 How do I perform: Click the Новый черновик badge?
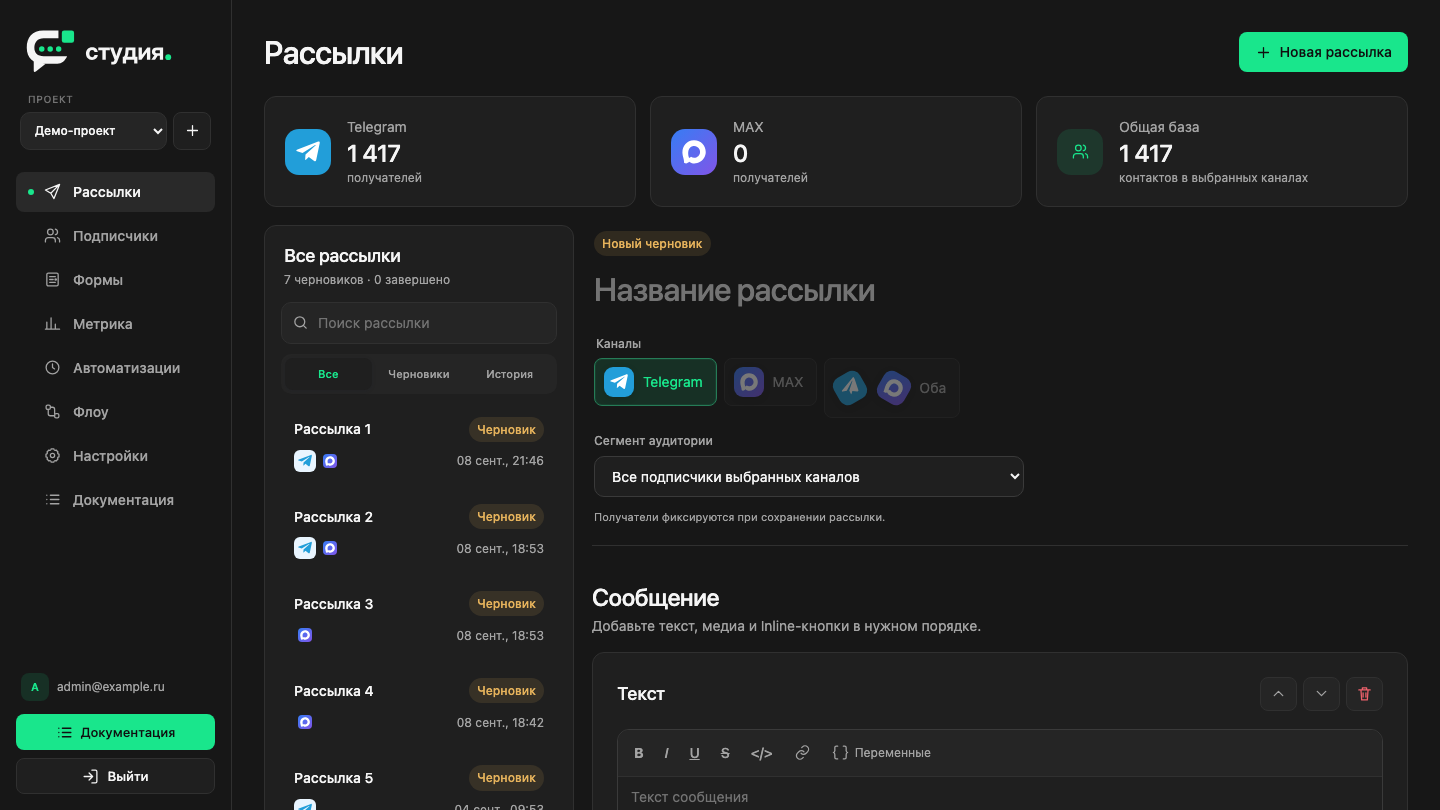click(x=652, y=243)
